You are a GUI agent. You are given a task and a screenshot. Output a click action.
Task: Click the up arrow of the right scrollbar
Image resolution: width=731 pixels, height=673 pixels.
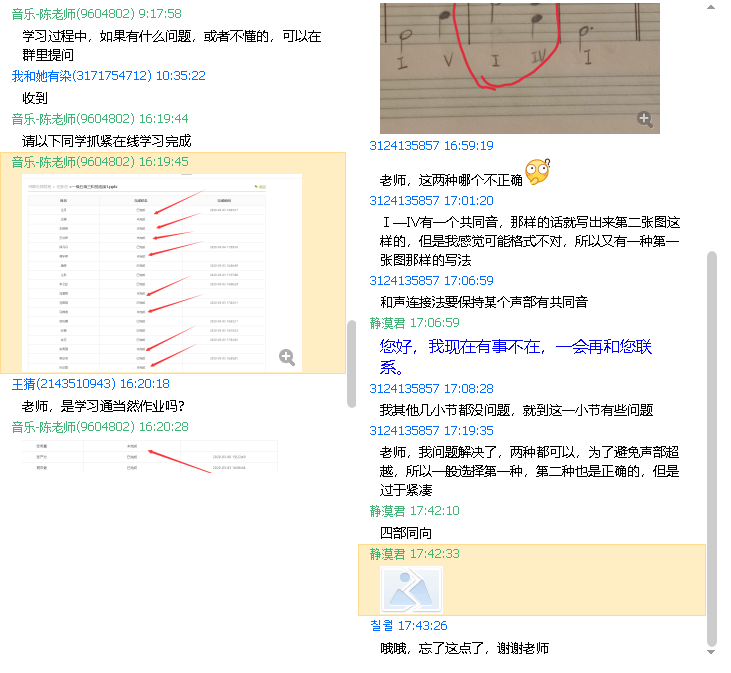(x=711, y=9)
